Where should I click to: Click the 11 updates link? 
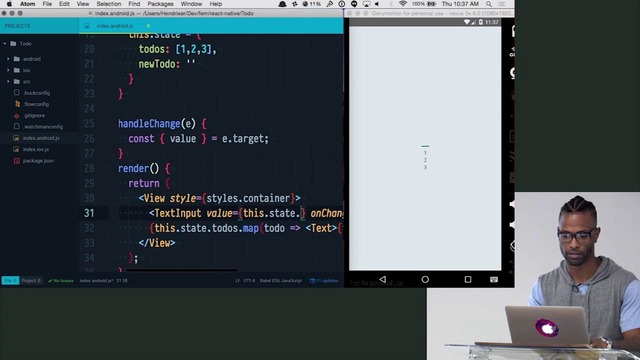(324, 281)
